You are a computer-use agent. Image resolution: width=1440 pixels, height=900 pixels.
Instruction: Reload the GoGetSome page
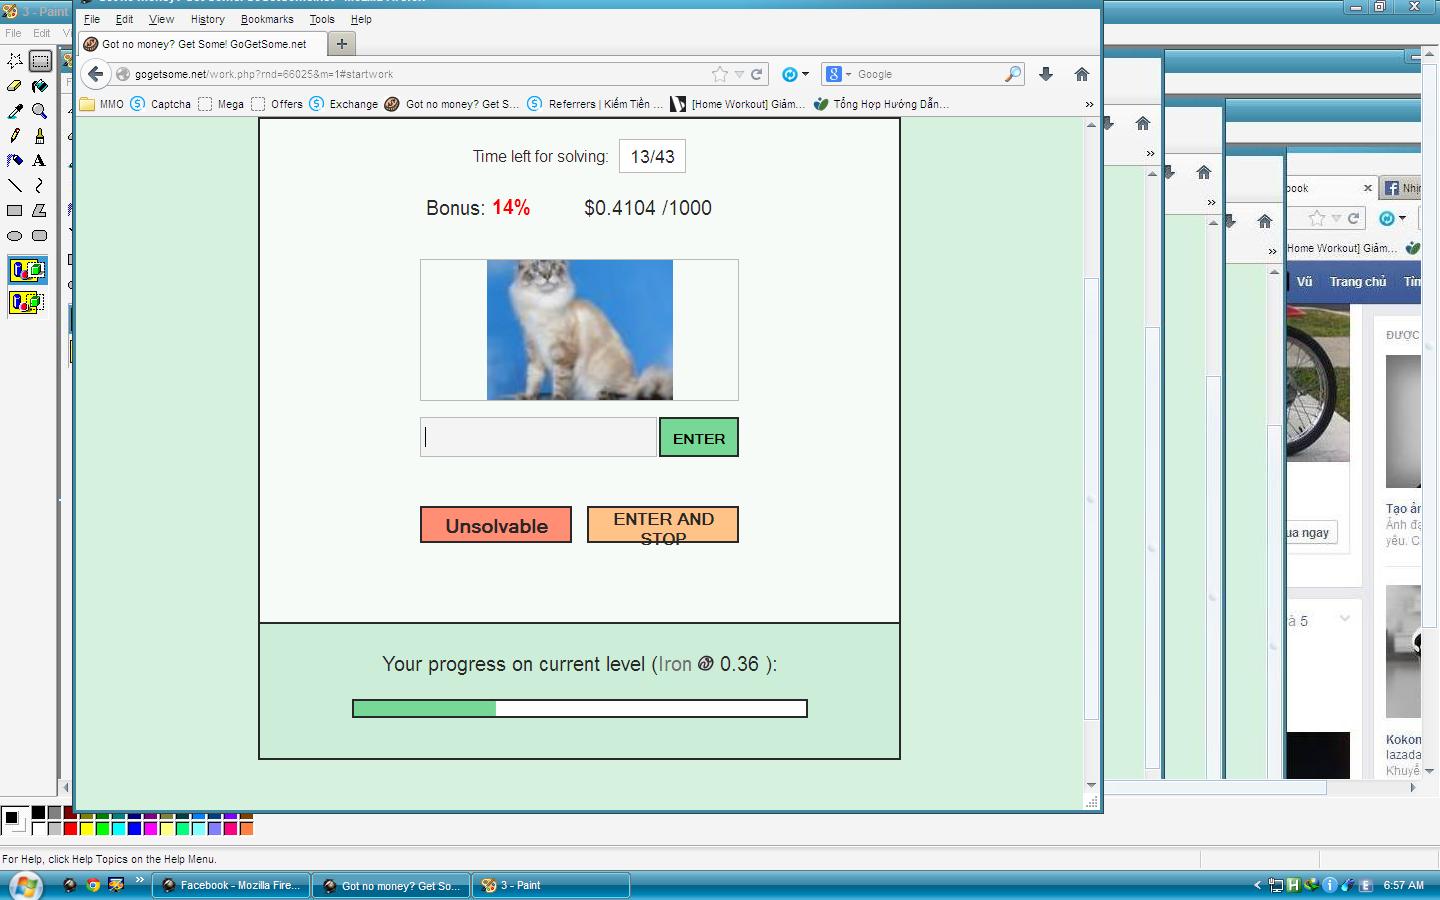pyautogui.click(x=757, y=74)
